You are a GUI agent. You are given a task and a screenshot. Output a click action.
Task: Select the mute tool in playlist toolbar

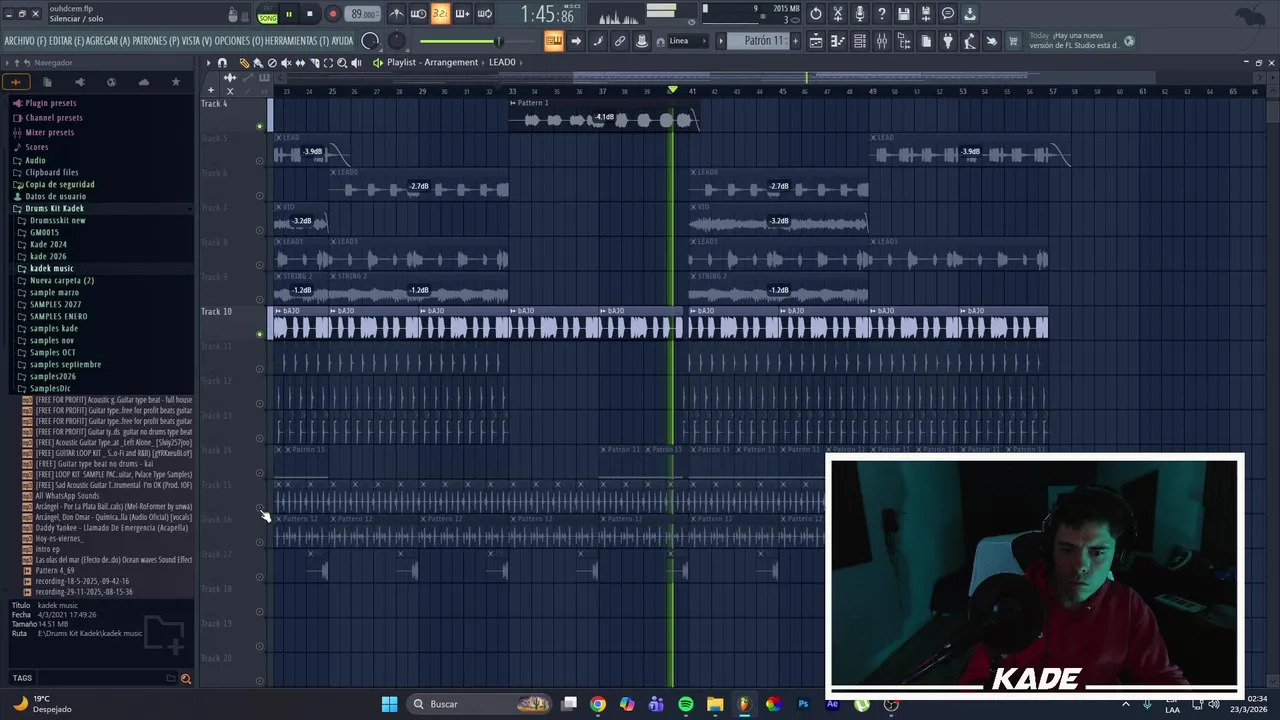pyautogui.click(x=286, y=62)
